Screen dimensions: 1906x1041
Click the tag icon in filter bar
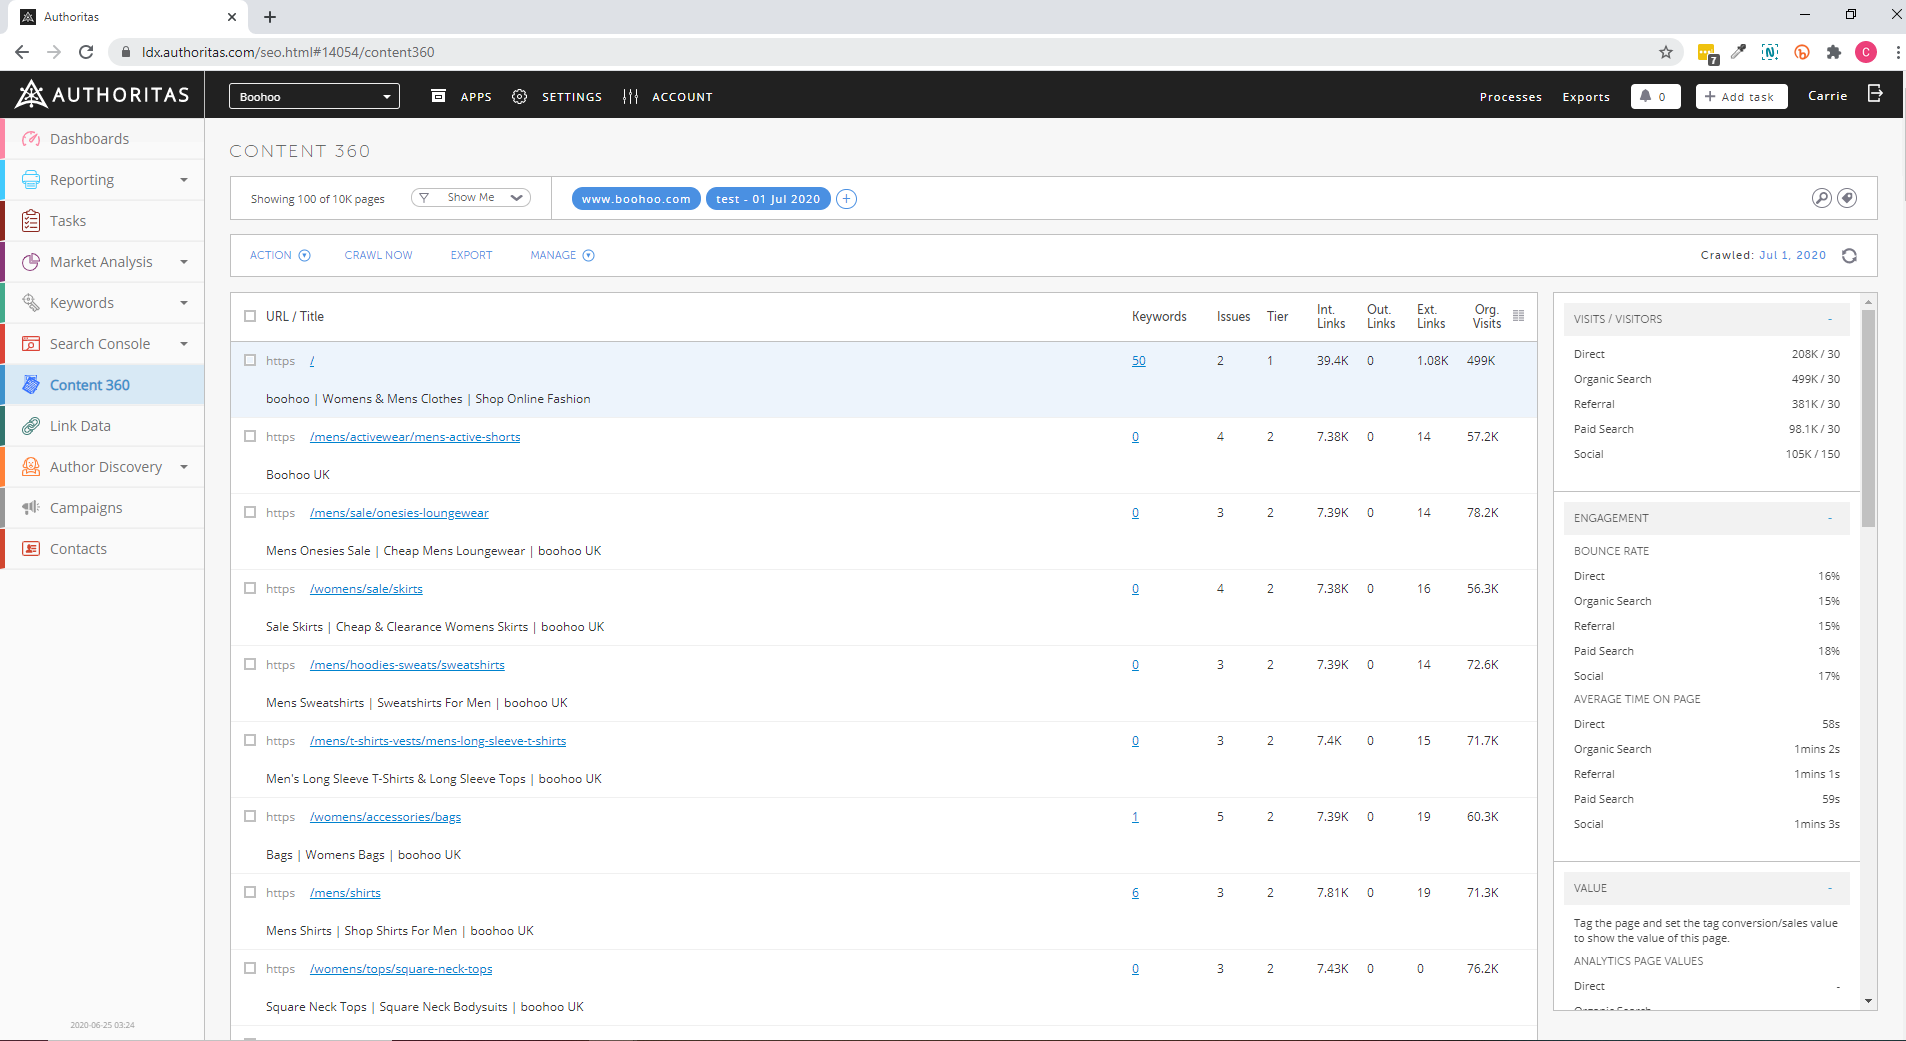point(1847,198)
